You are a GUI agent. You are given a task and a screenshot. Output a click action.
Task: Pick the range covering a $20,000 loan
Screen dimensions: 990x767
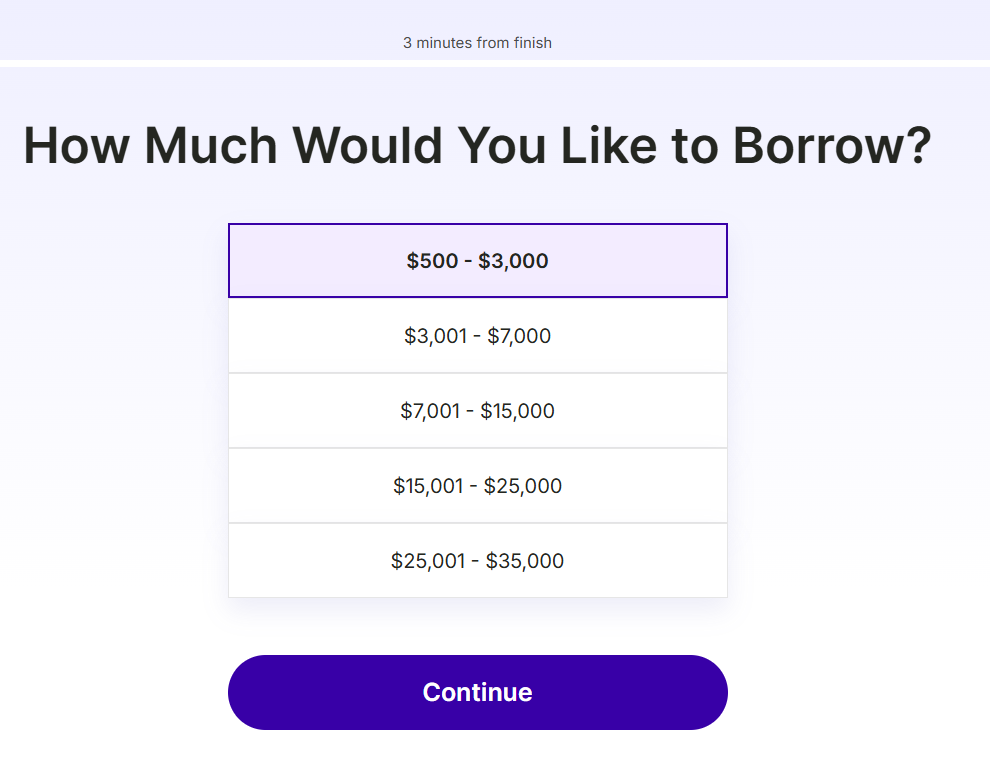pos(477,486)
